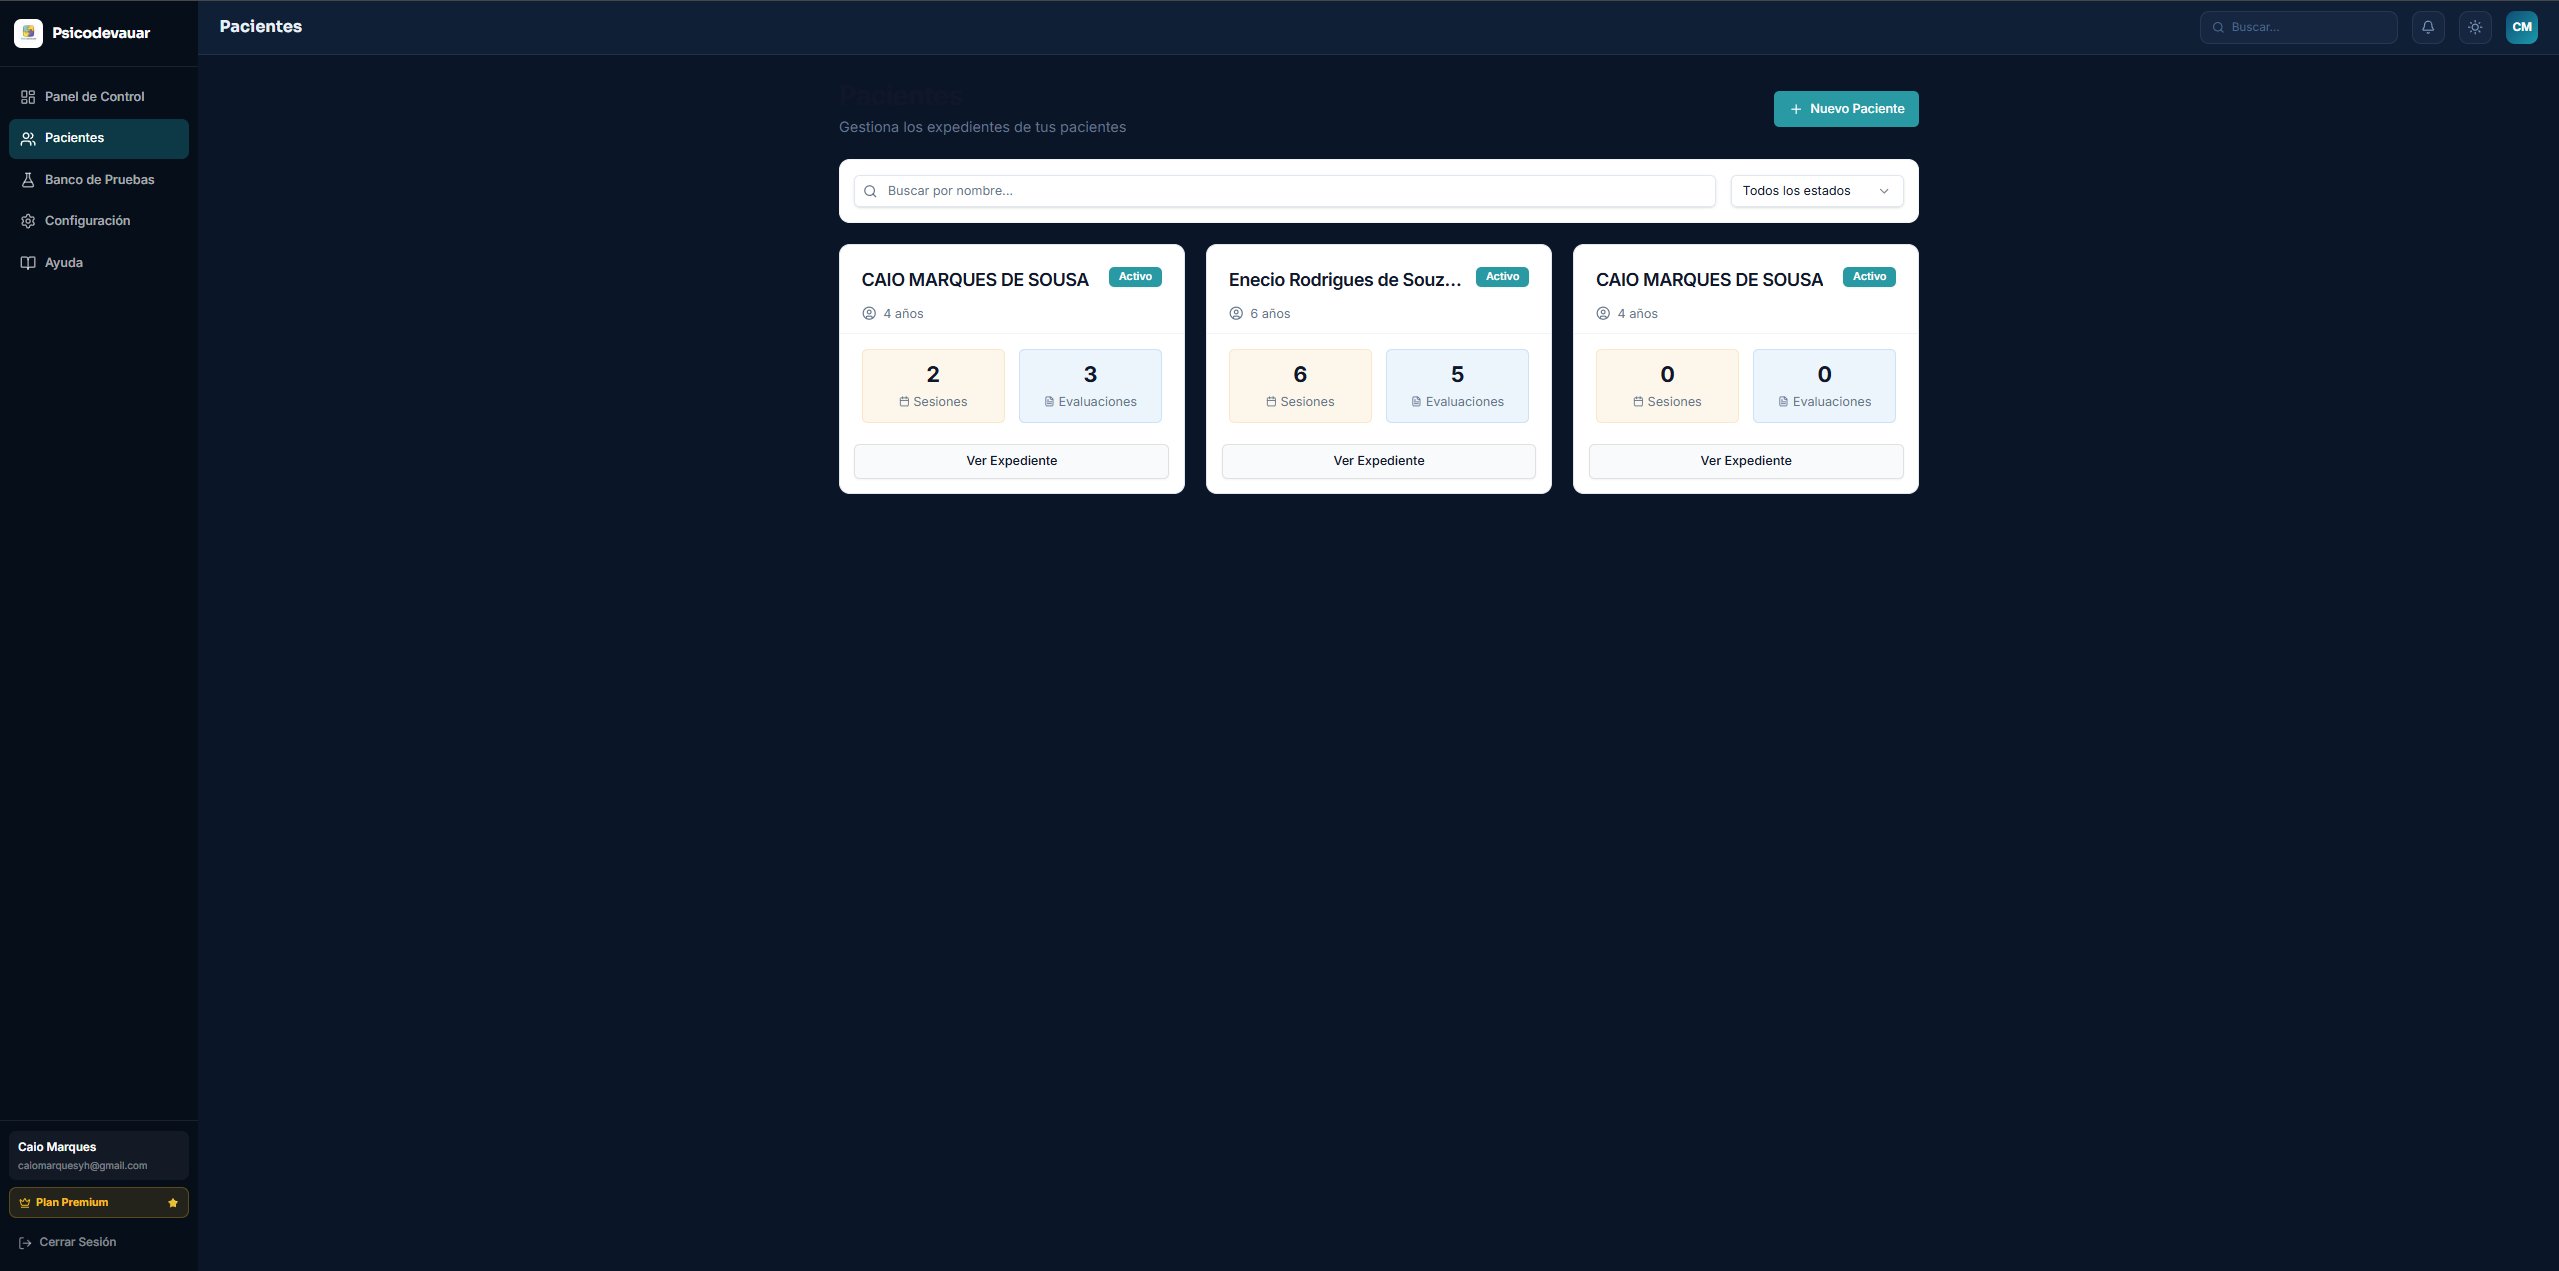Viewport: 2559px width, 1271px height.
Task: Click the 5 Evaluaciones box
Action: coord(1457,386)
